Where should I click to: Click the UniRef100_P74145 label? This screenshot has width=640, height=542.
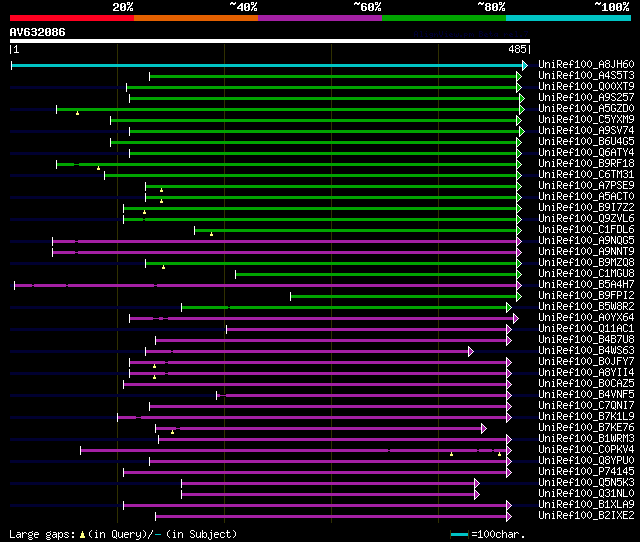coord(586,472)
